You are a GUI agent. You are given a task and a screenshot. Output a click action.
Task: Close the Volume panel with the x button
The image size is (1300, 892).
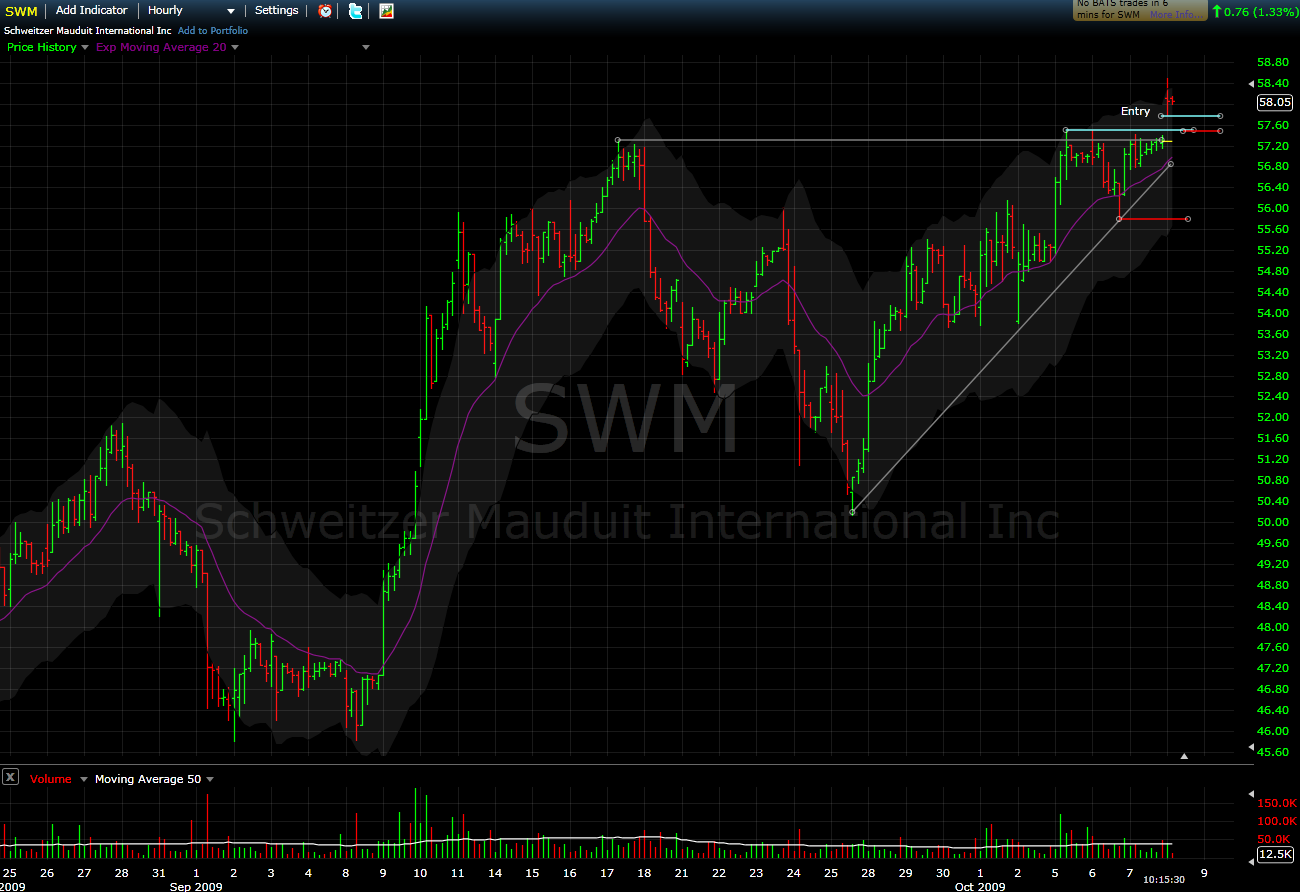(x=10, y=777)
